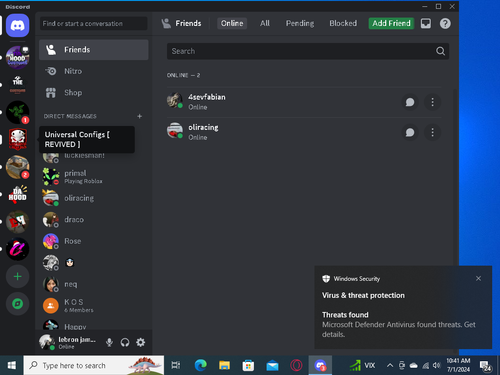Click the search magnifier icon in friends search
The image size is (500, 375).
pos(440,51)
